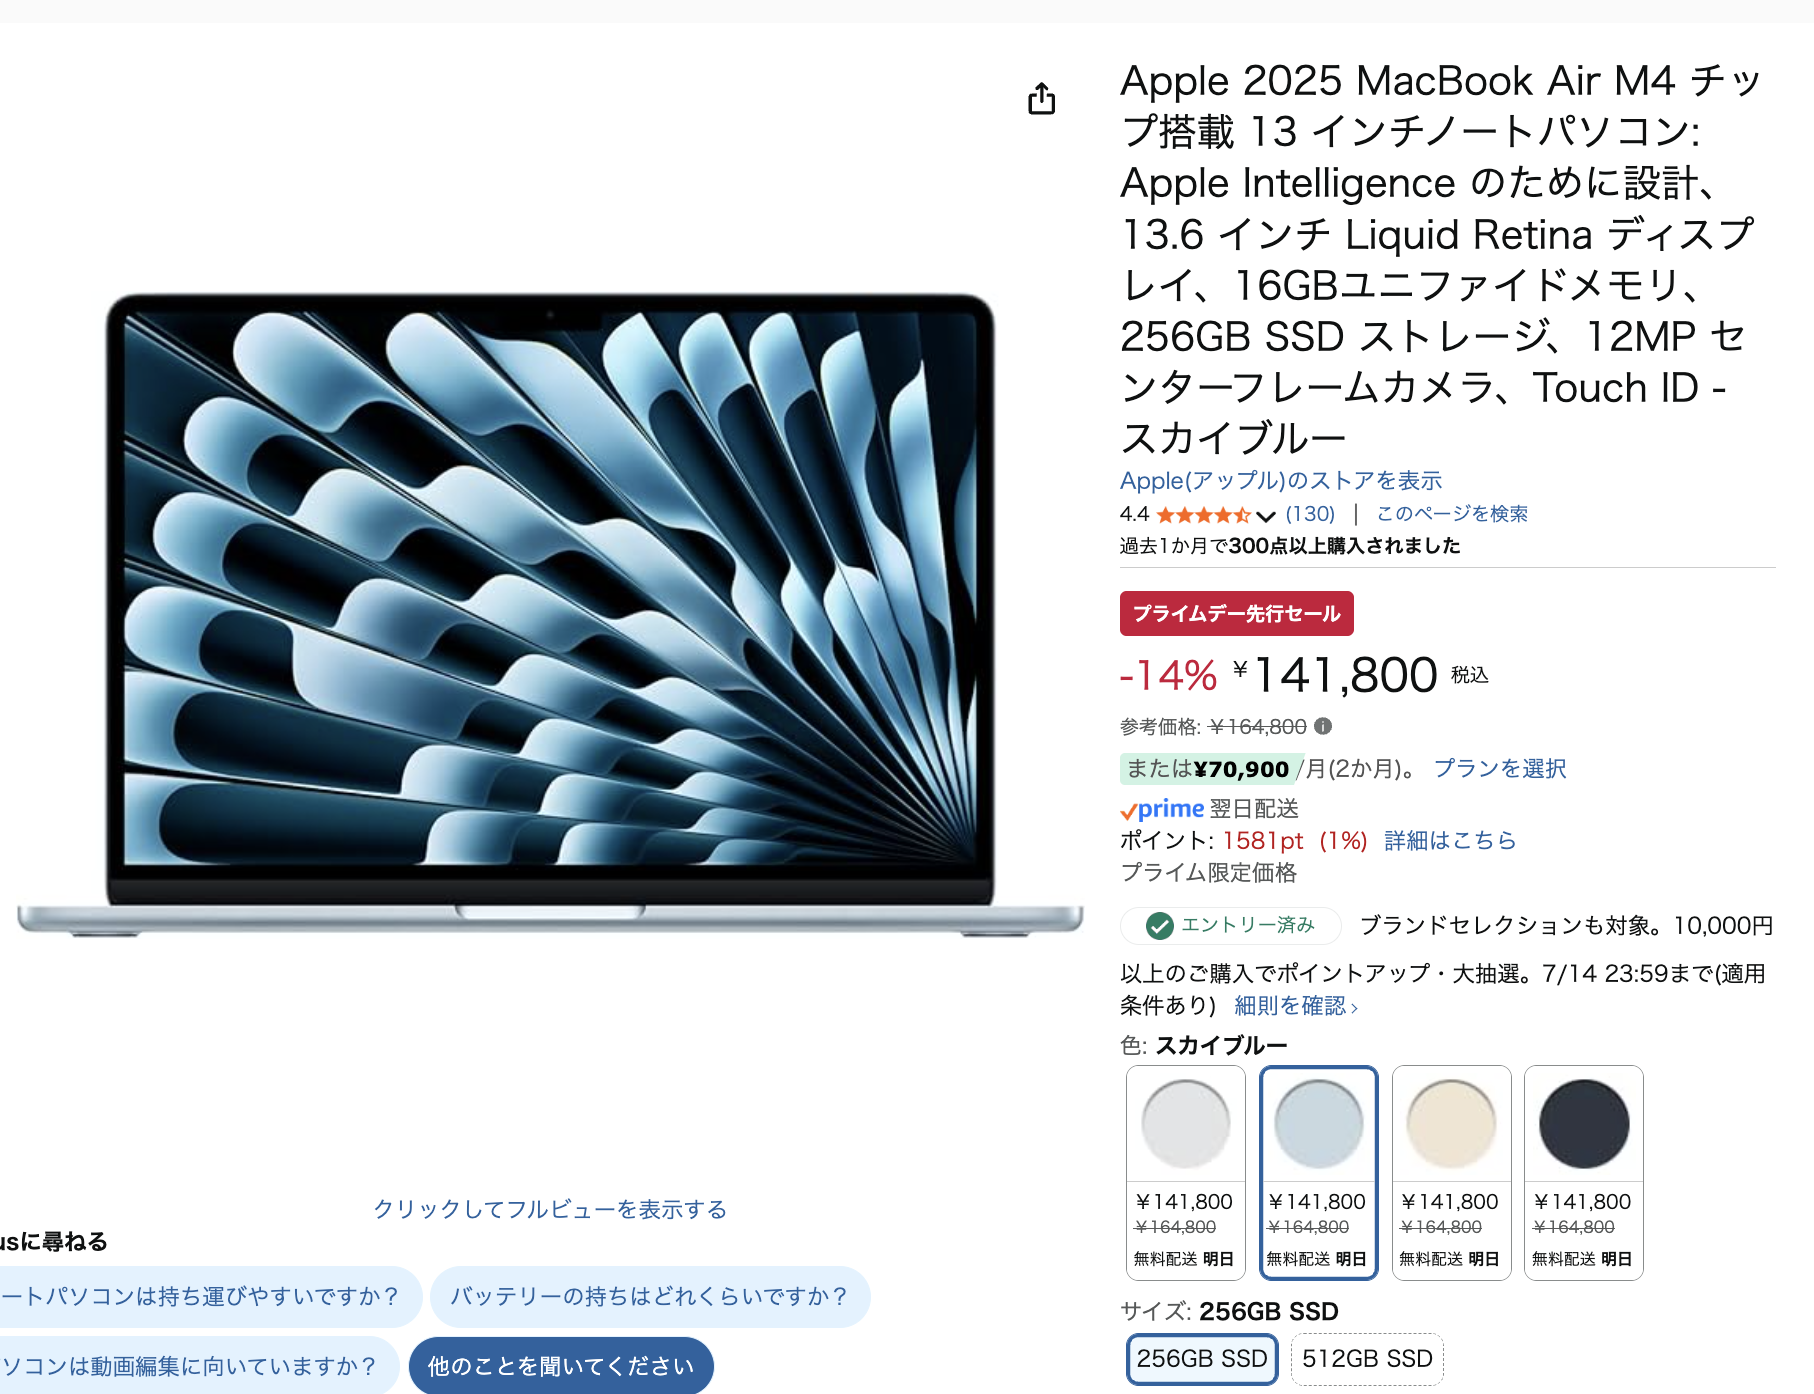The height and width of the screenshot is (1394, 1814).
Task: Open the 細則を確認 link with arrow
Action: pyautogui.click(x=1296, y=1006)
